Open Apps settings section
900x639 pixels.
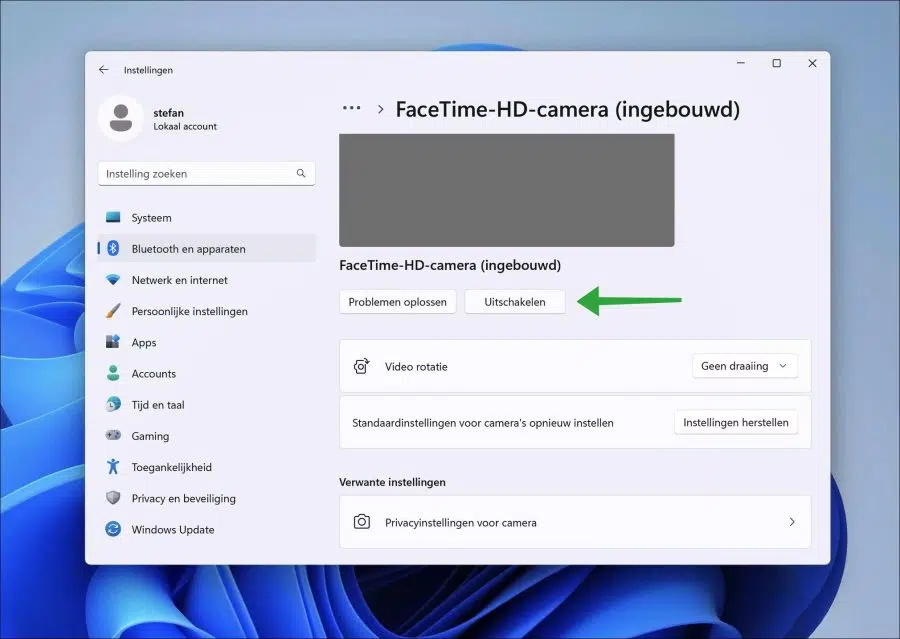pyautogui.click(x=207, y=342)
